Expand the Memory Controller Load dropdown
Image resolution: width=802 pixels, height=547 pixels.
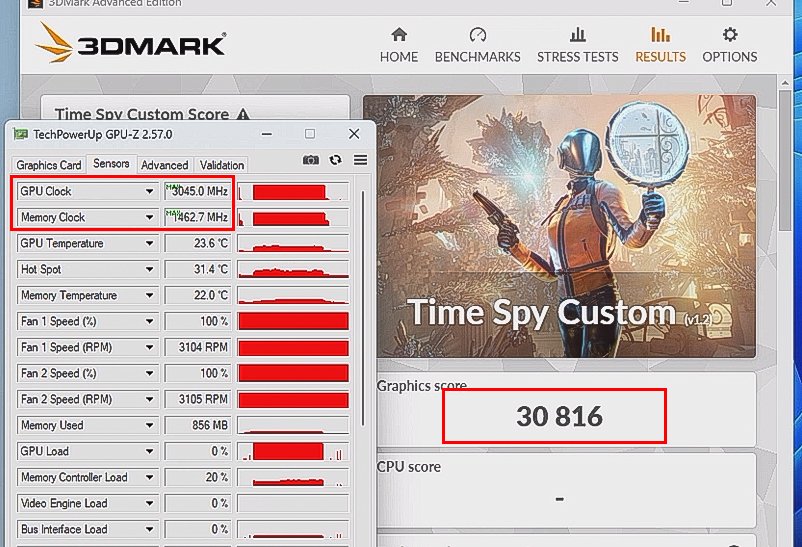coord(149,477)
